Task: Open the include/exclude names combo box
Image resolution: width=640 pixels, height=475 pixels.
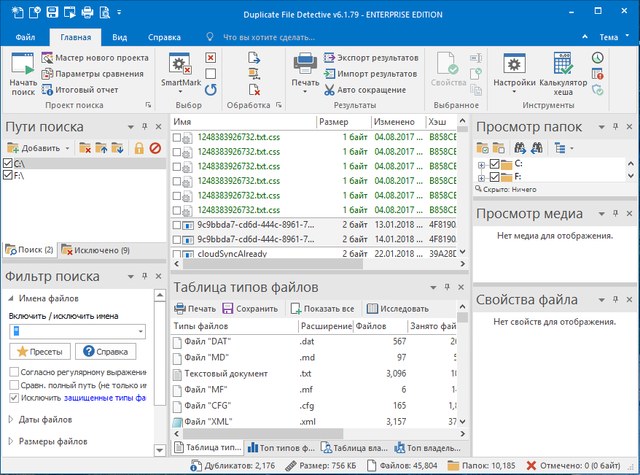Action: coord(140,331)
